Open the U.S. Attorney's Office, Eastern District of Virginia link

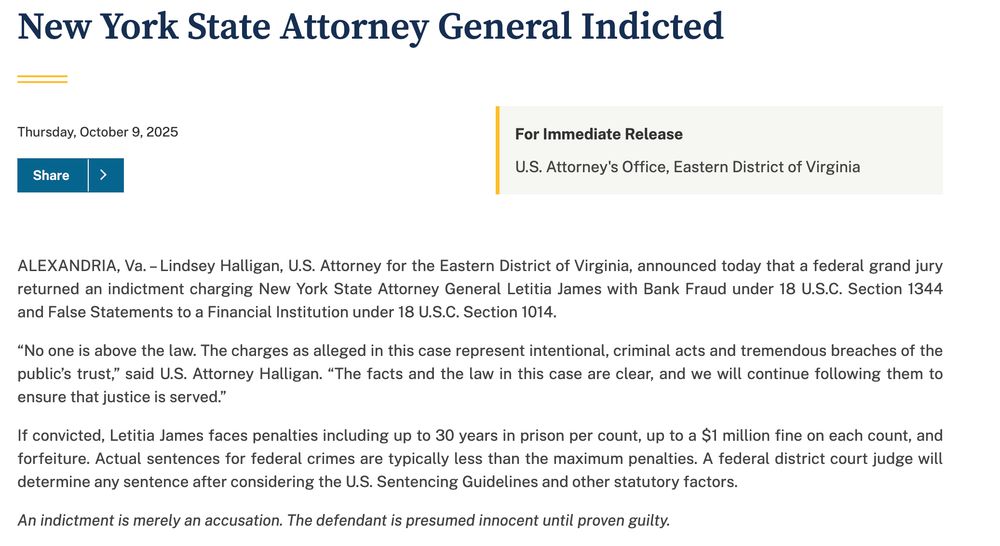tap(688, 167)
